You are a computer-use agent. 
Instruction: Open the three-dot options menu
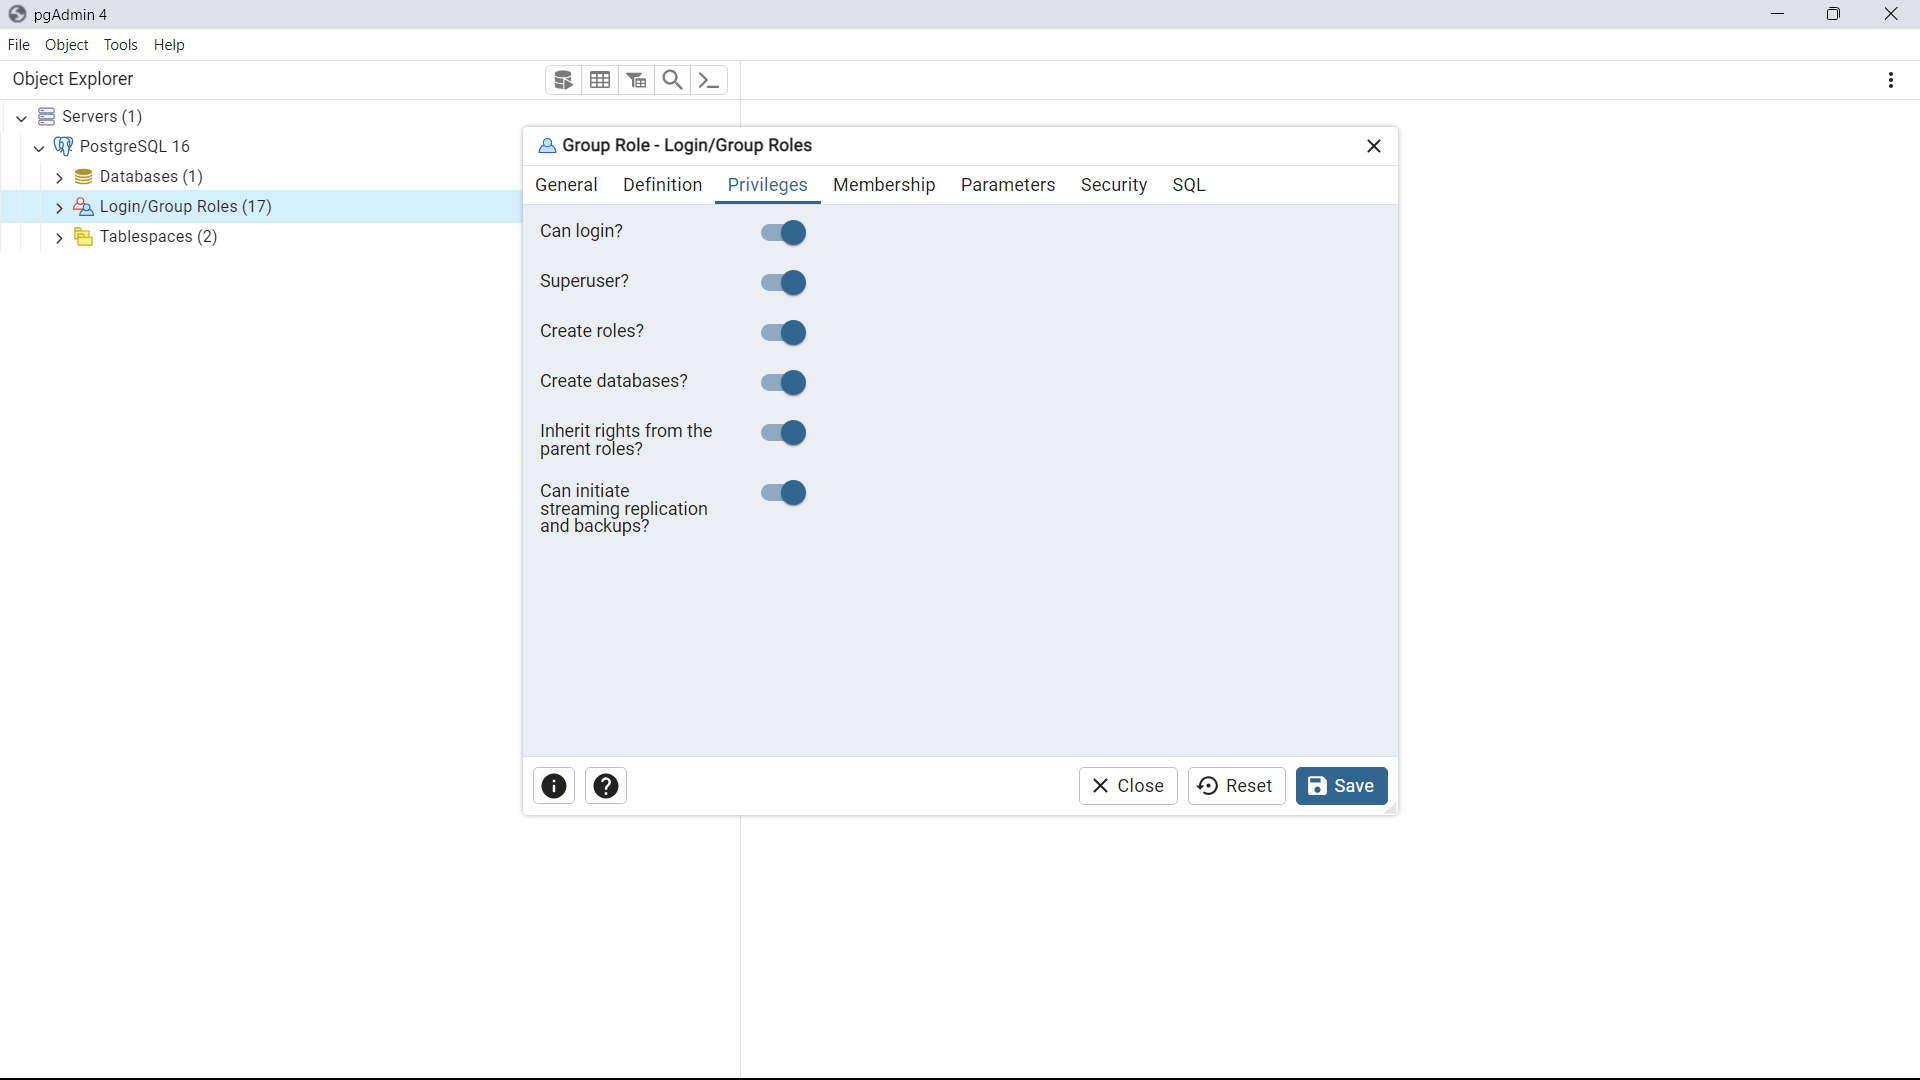tap(1891, 80)
